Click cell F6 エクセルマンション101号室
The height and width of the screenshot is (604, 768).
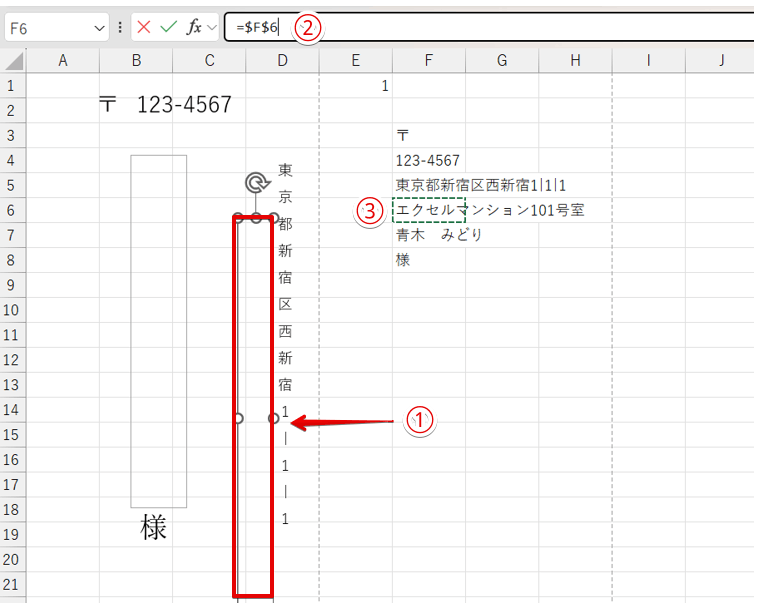click(429, 210)
